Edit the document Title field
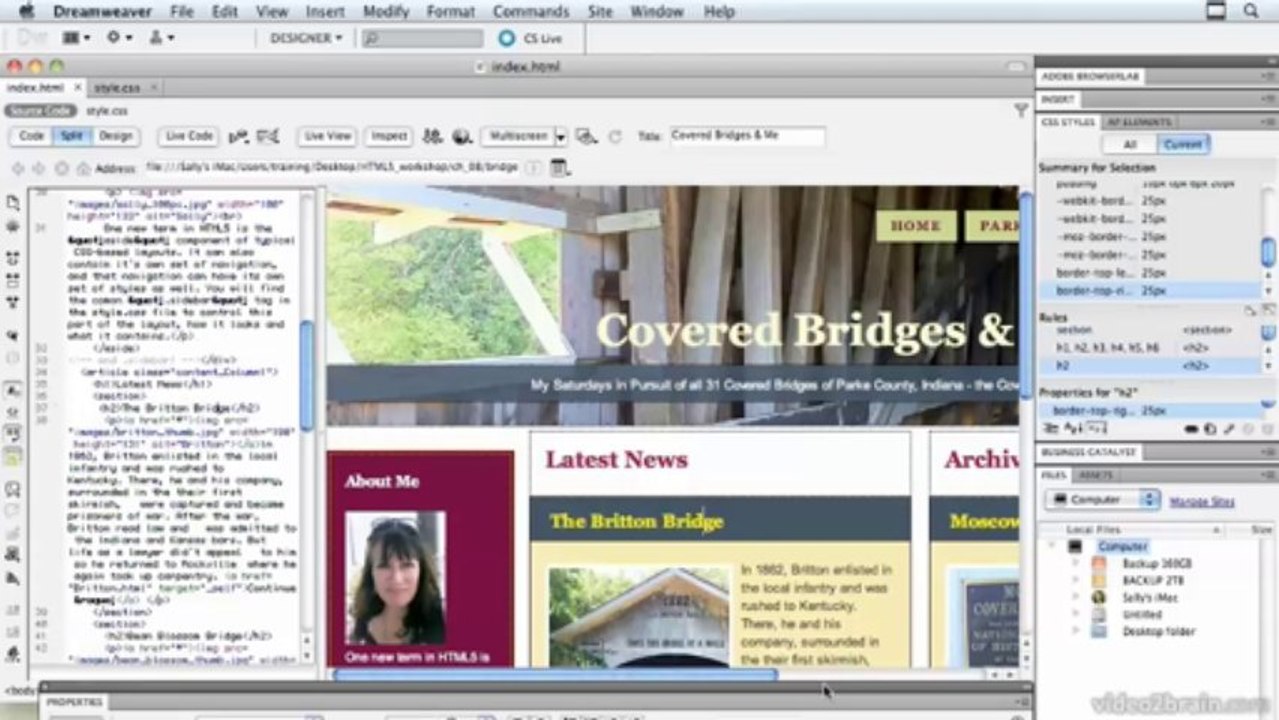The width and height of the screenshot is (1279, 720). 747,136
